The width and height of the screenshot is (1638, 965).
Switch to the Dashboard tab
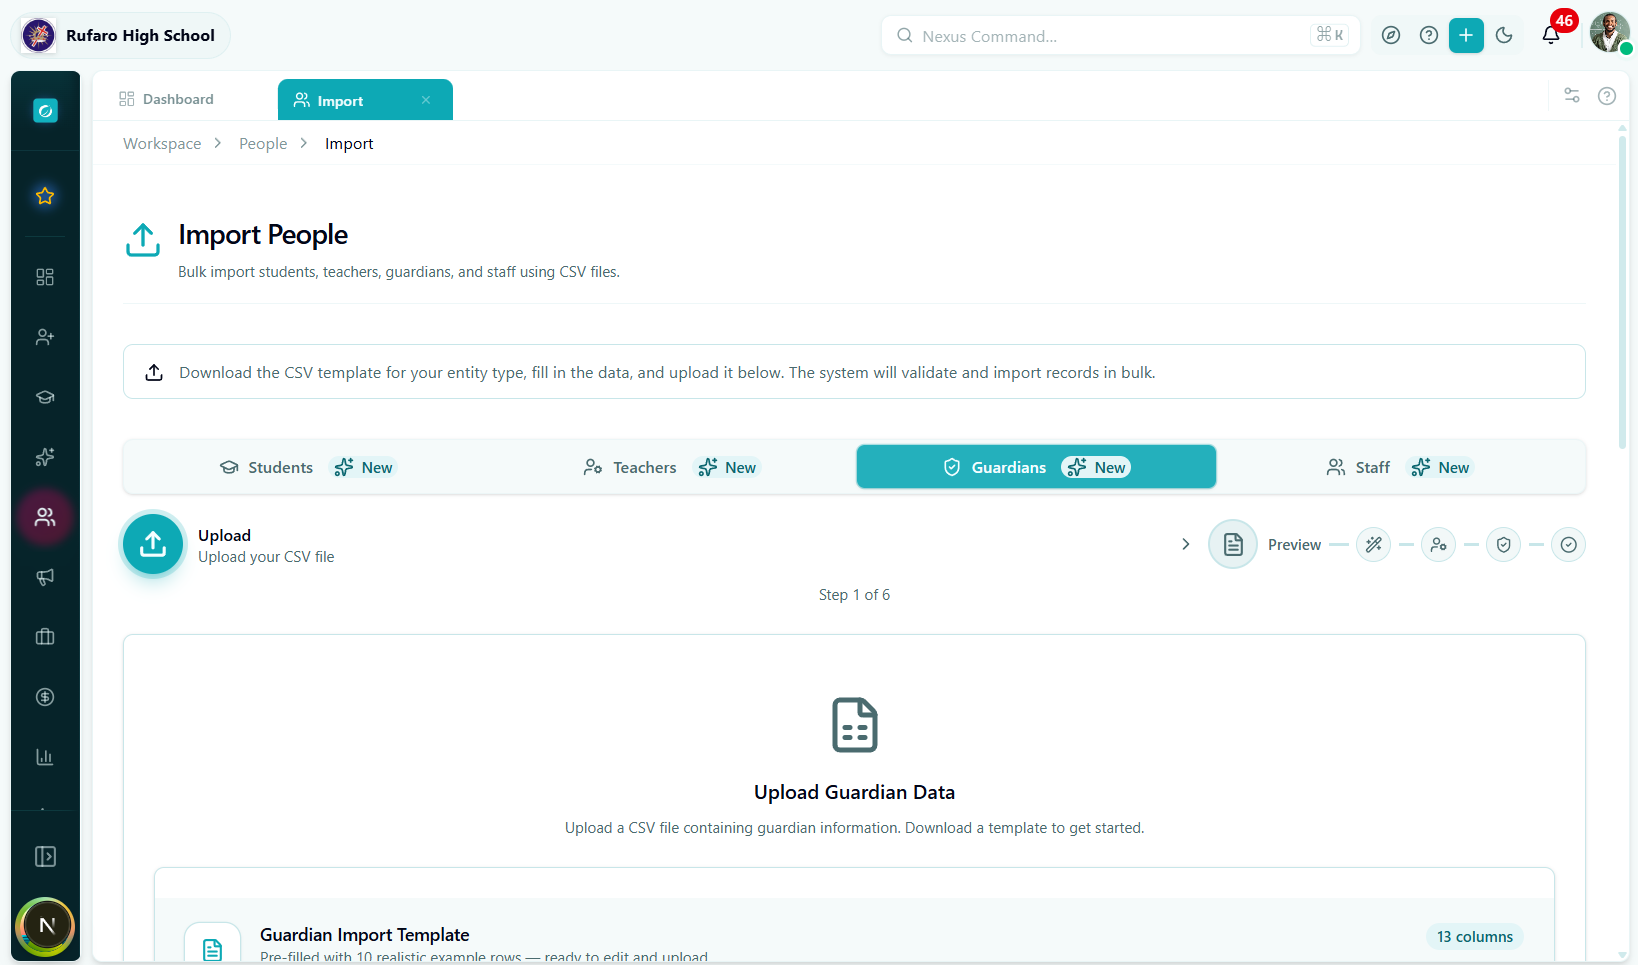click(x=166, y=99)
